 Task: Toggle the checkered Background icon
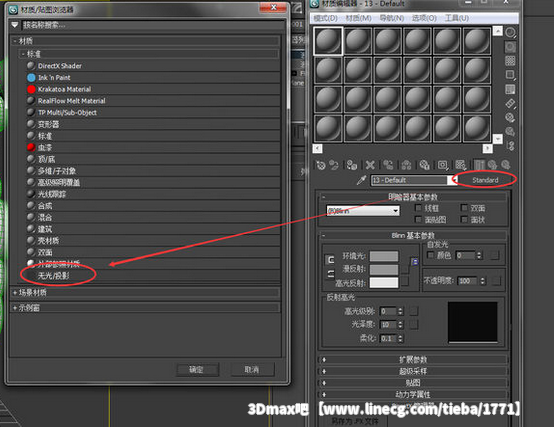[x=510, y=61]
